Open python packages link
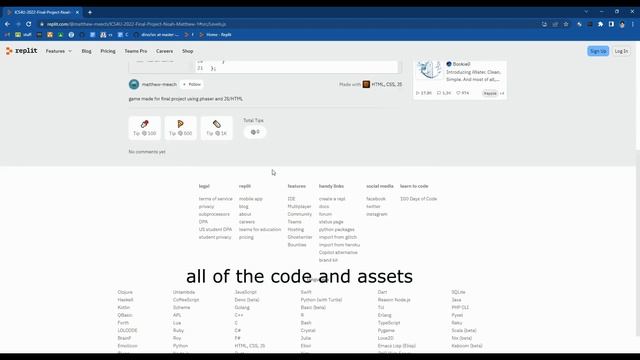Screen dimensions: 640x360 click(337, 229)
